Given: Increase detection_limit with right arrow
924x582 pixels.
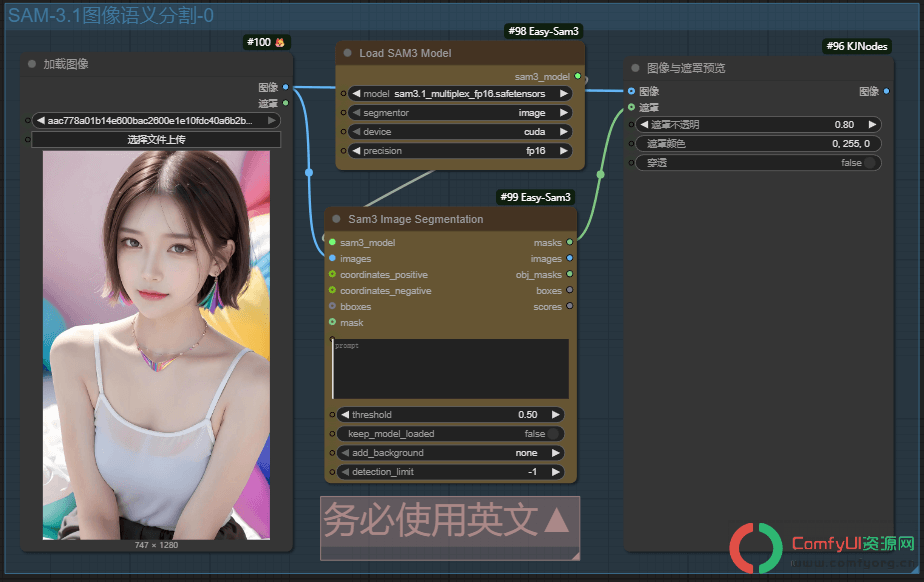Looking at the screenshot, I should [556, 471].
